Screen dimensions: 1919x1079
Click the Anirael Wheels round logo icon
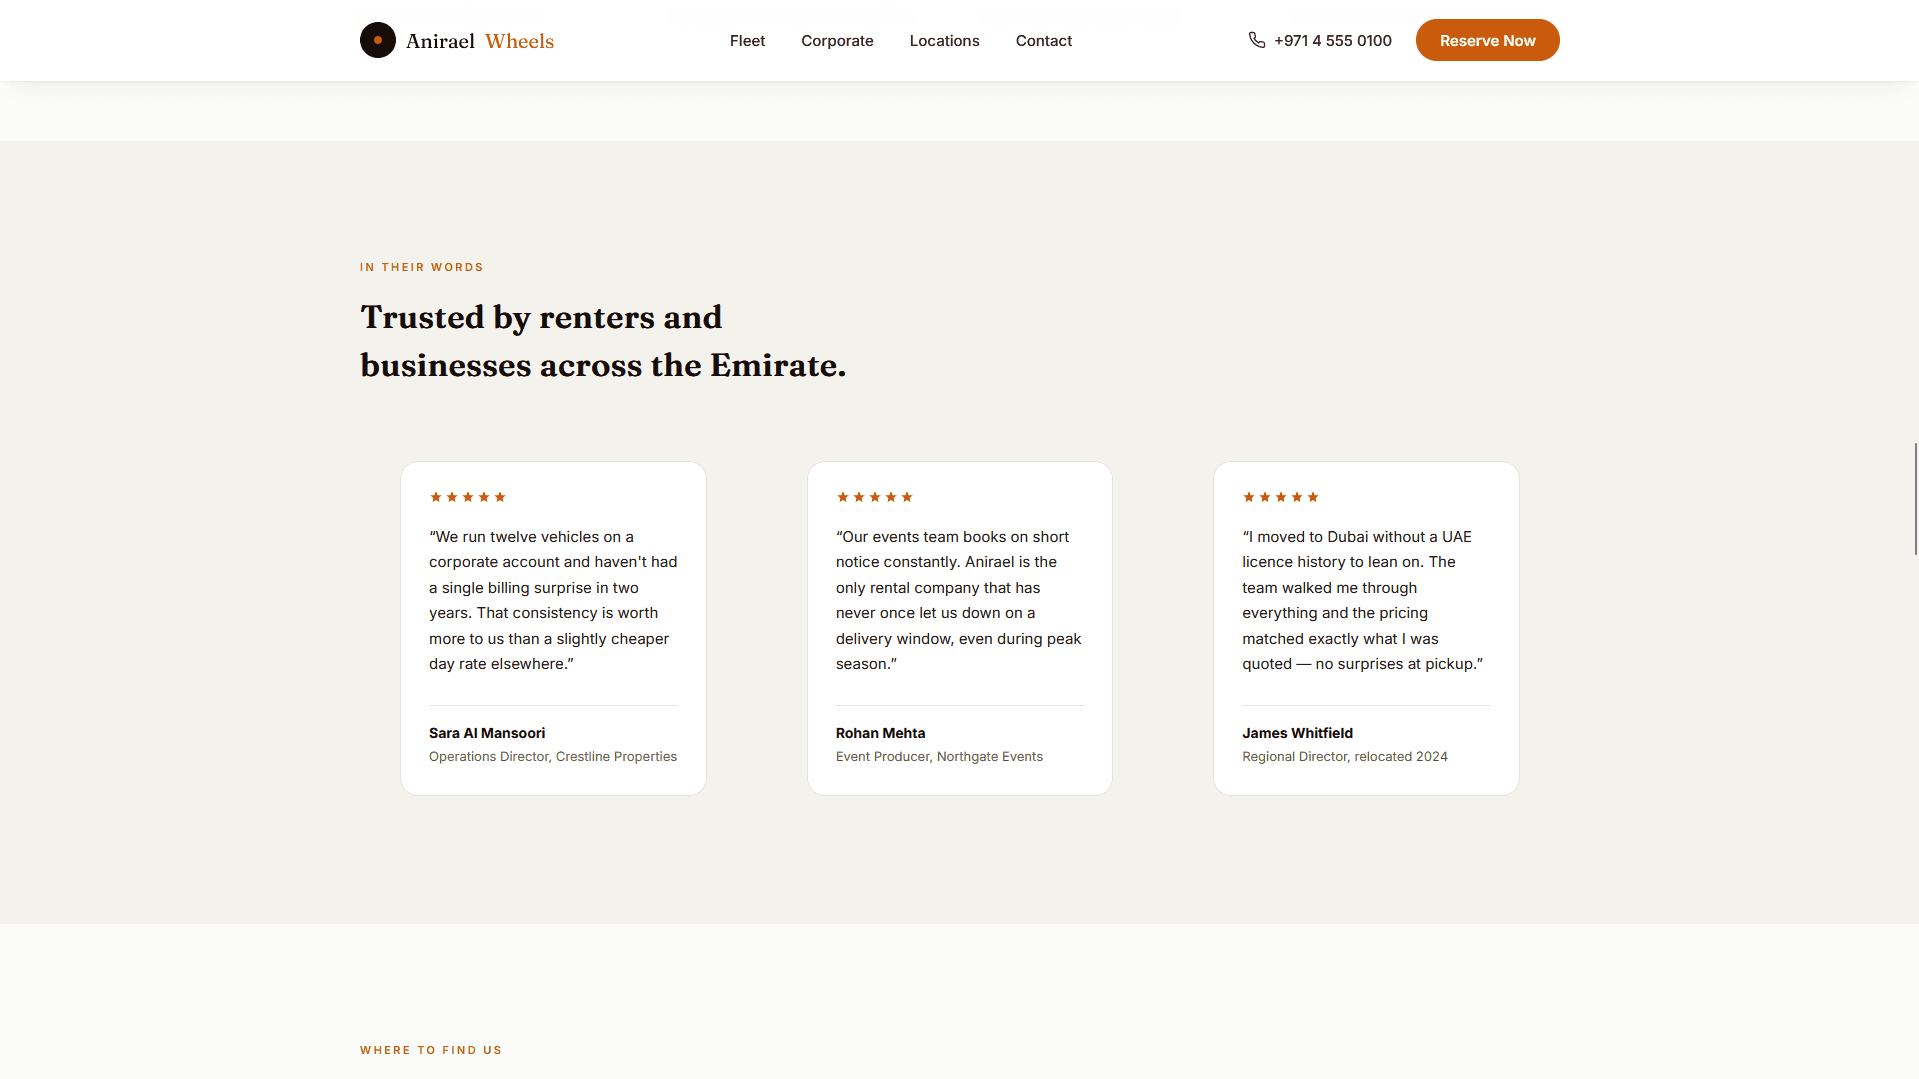click(x=378, y=40)
